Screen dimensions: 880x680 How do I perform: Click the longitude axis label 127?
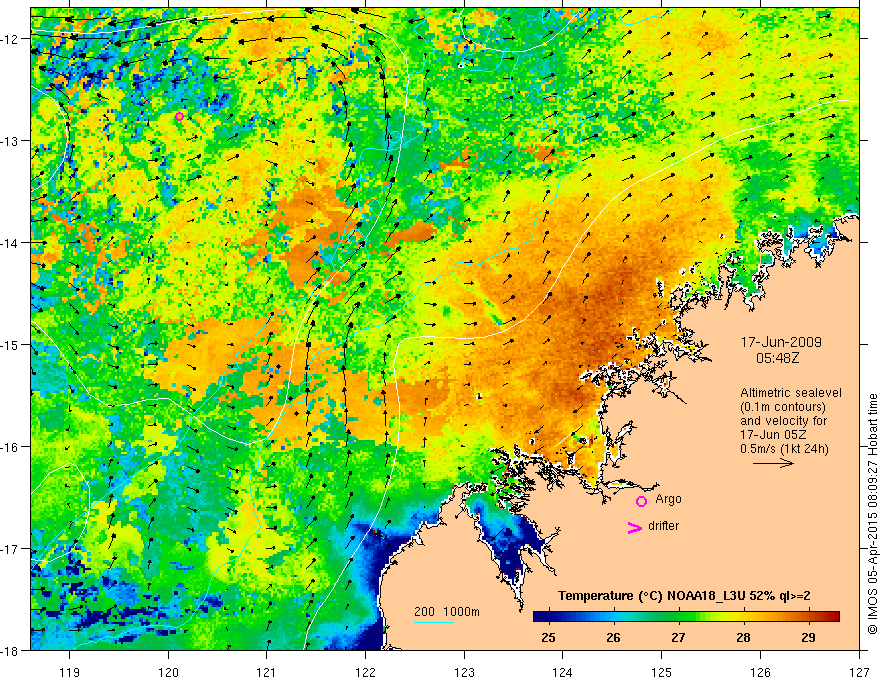[859, 672]
